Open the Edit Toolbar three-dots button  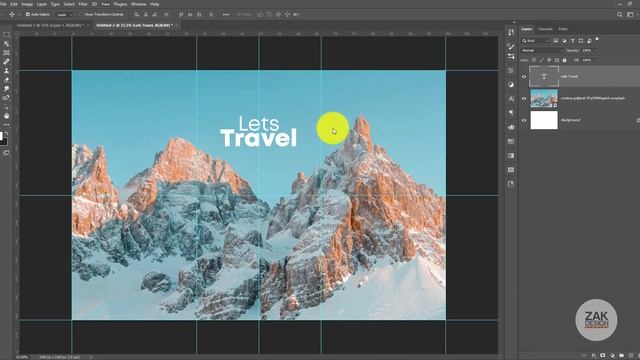6,124
